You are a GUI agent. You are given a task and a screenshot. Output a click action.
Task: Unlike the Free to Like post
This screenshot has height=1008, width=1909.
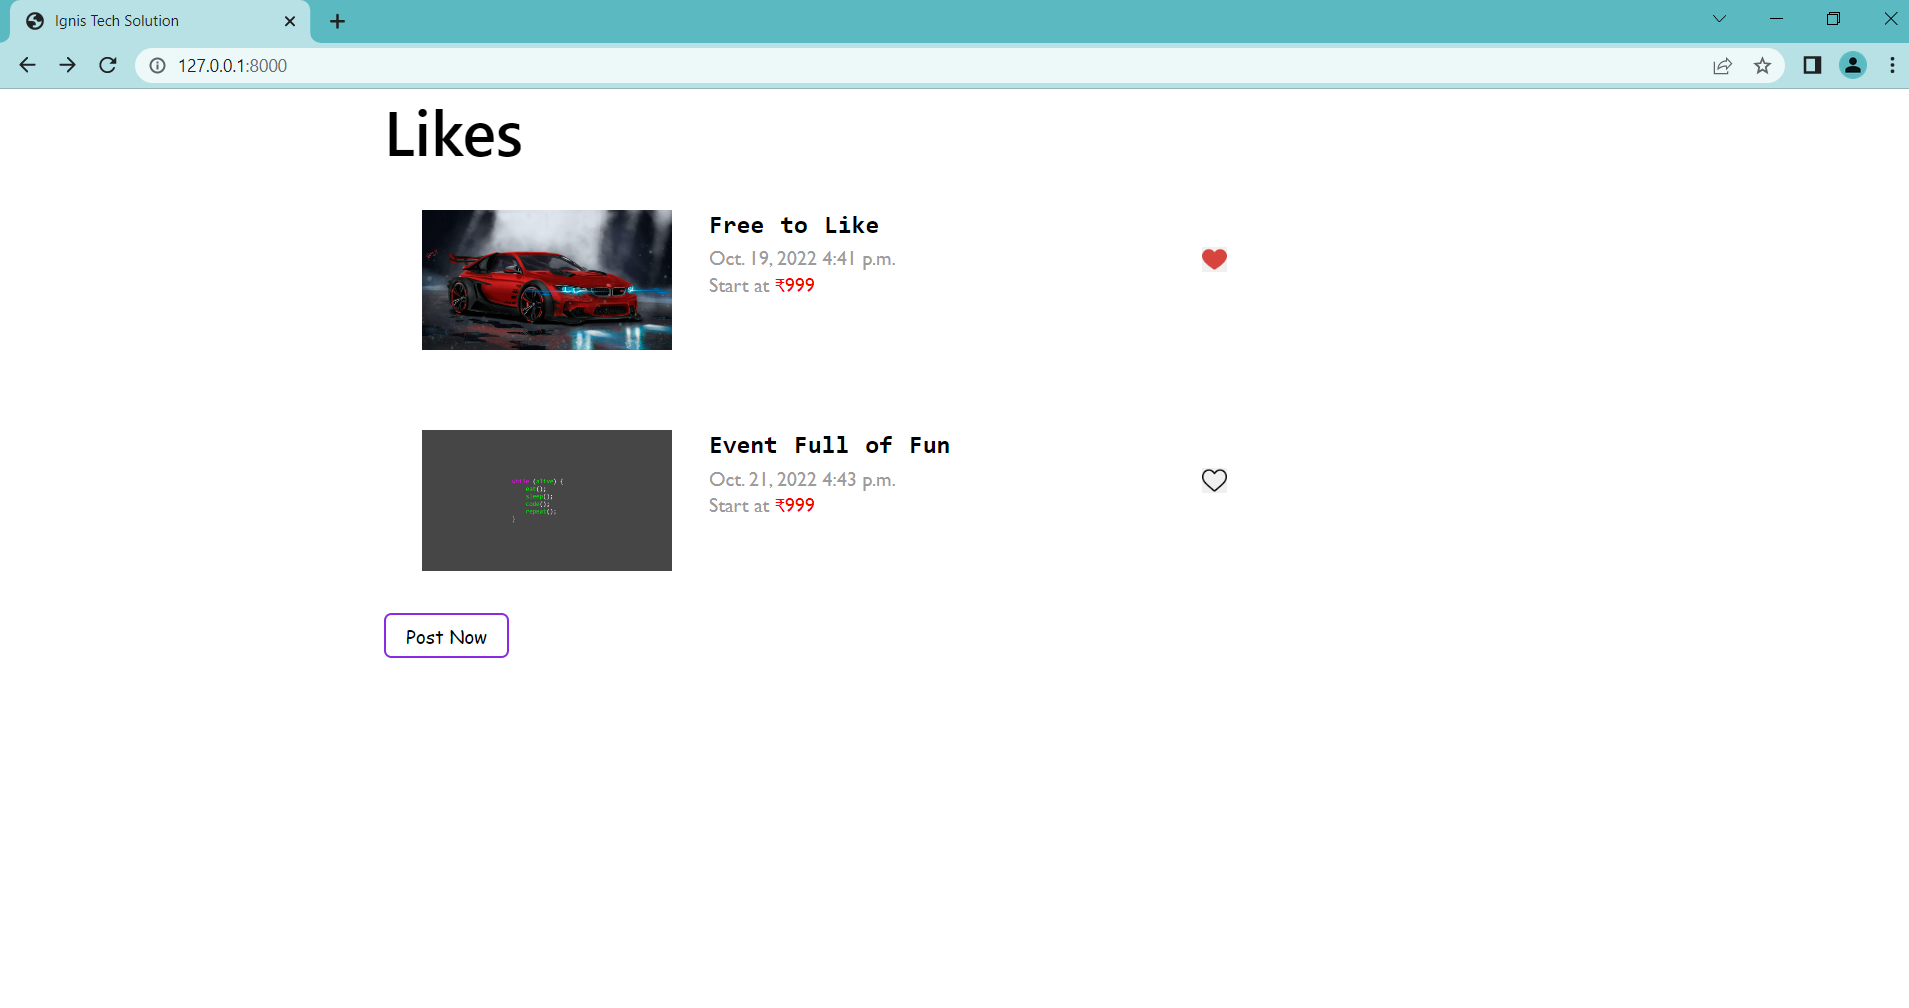[x=1213, y=259]
